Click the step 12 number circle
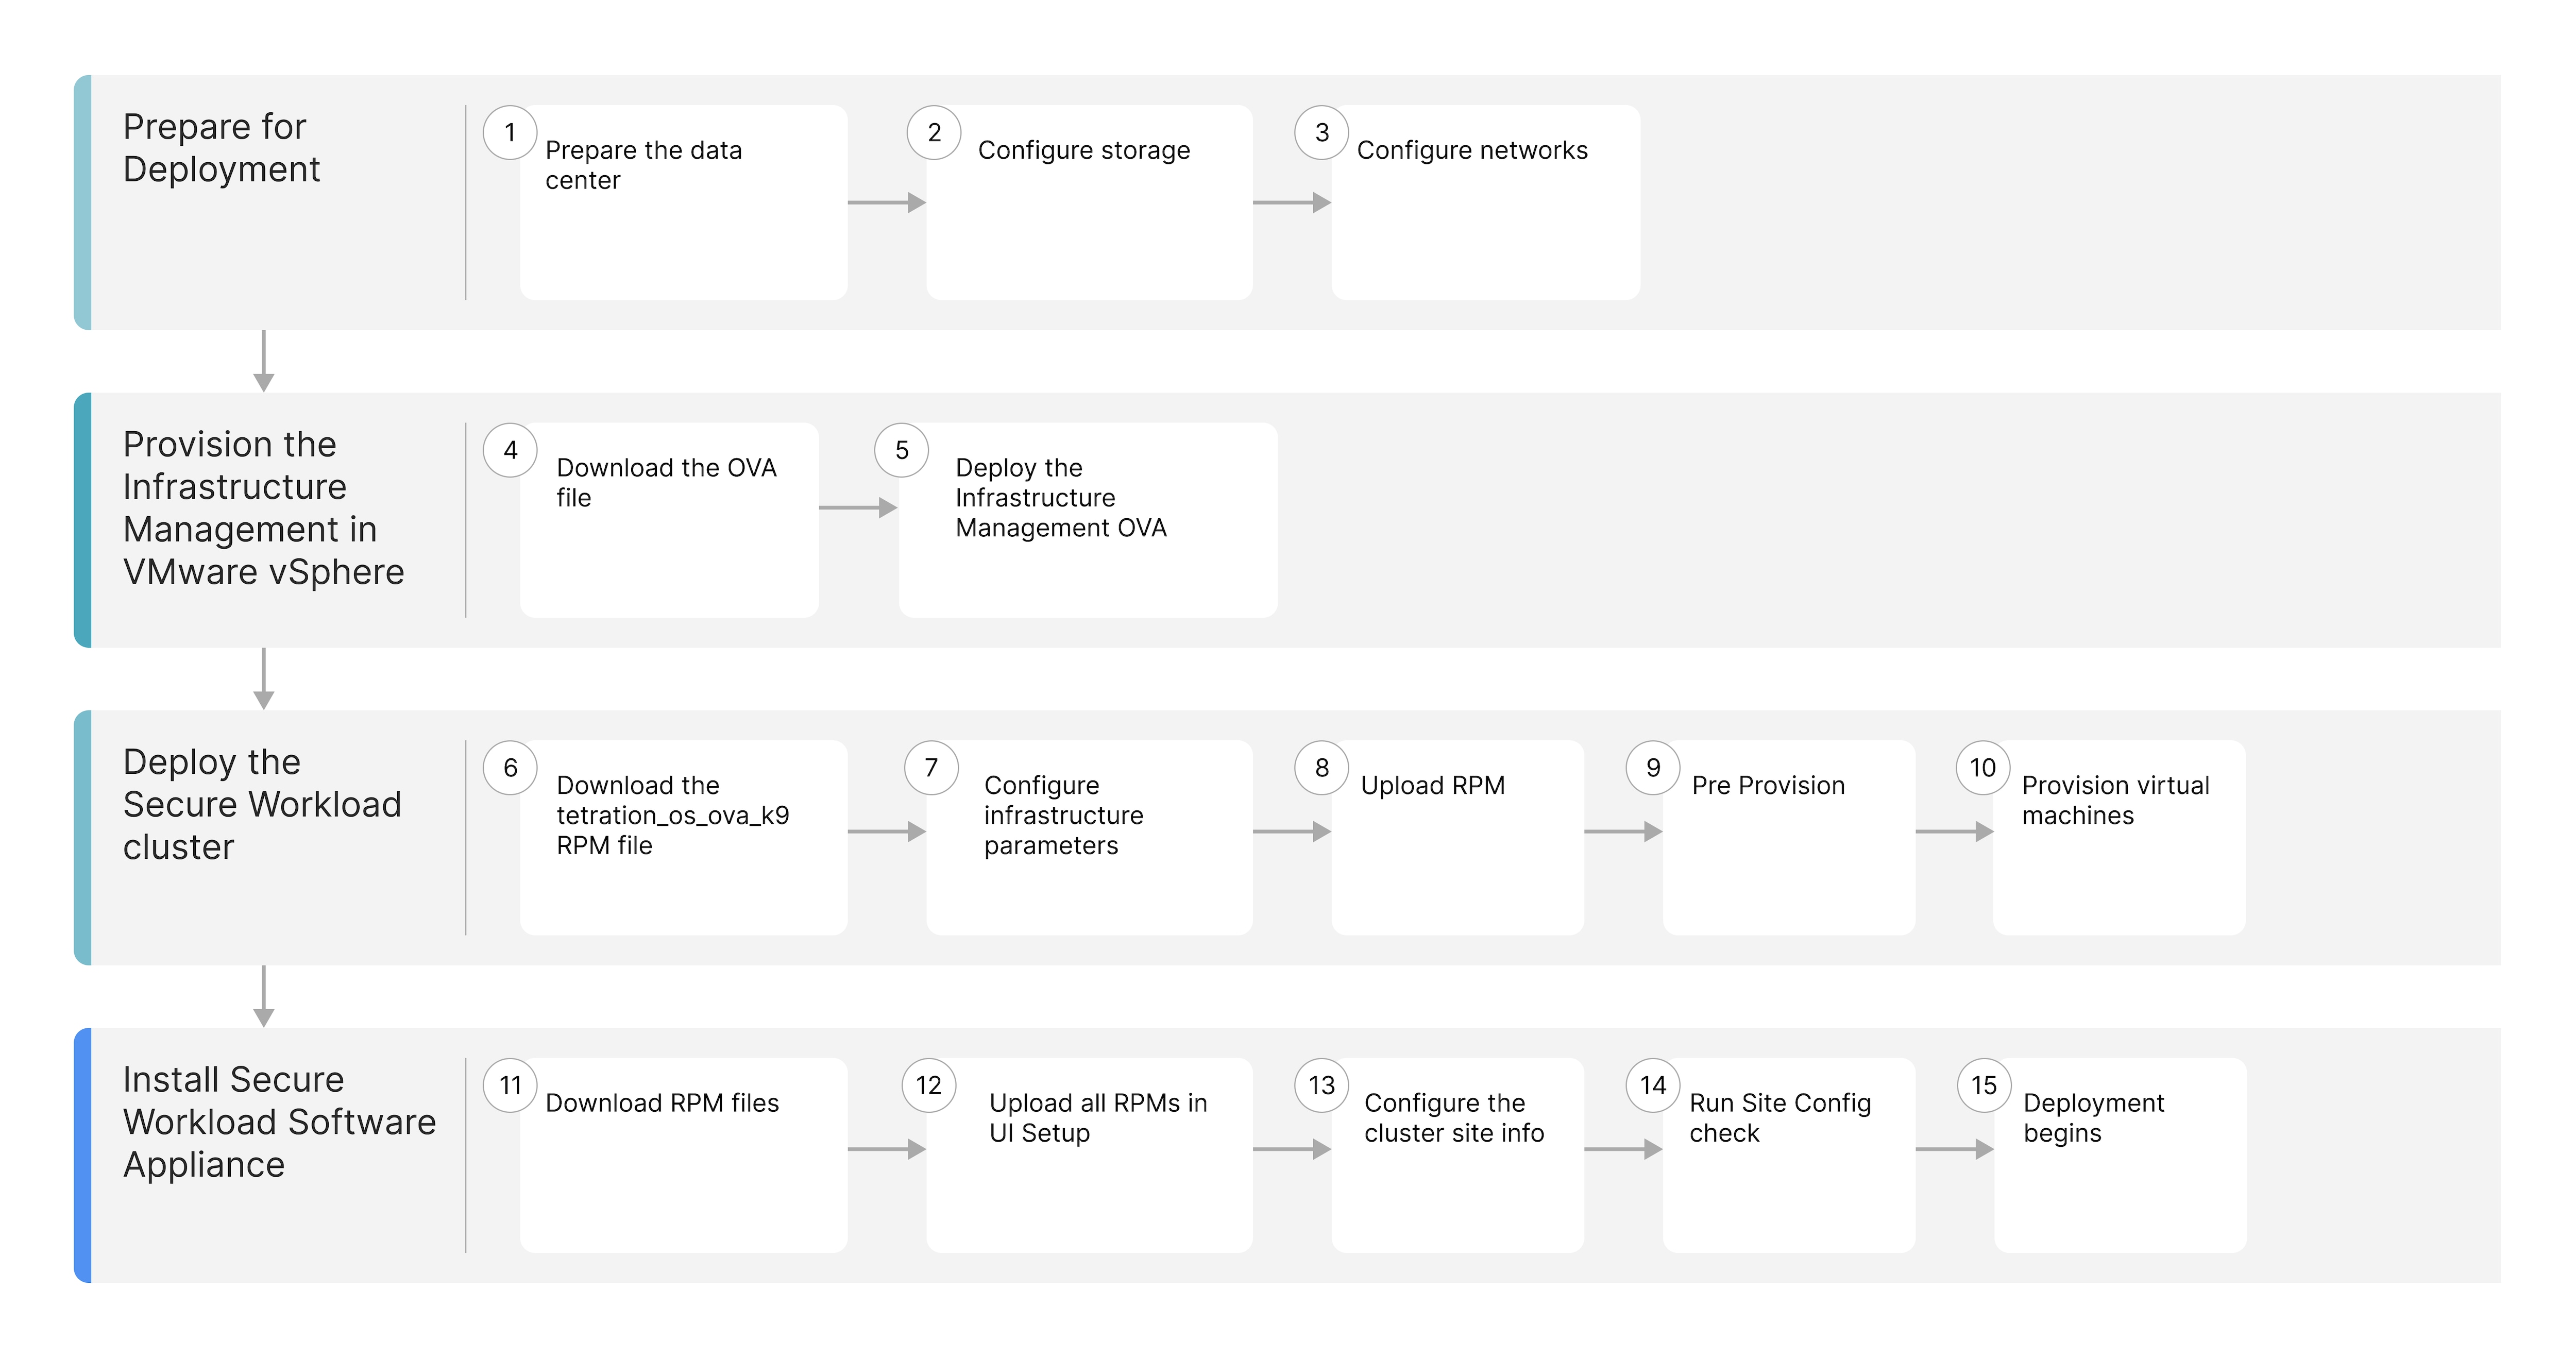Viewport: 2576px width, 1358px height. pos(929,1086)
